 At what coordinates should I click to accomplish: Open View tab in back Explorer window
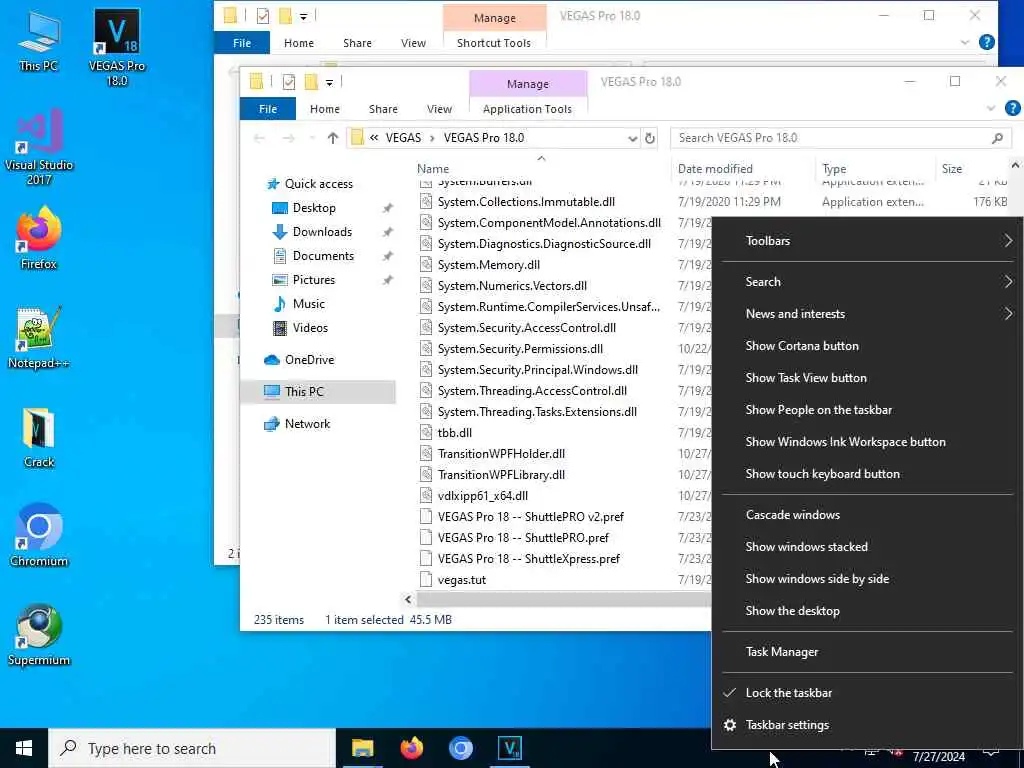(x=413, y=43)
